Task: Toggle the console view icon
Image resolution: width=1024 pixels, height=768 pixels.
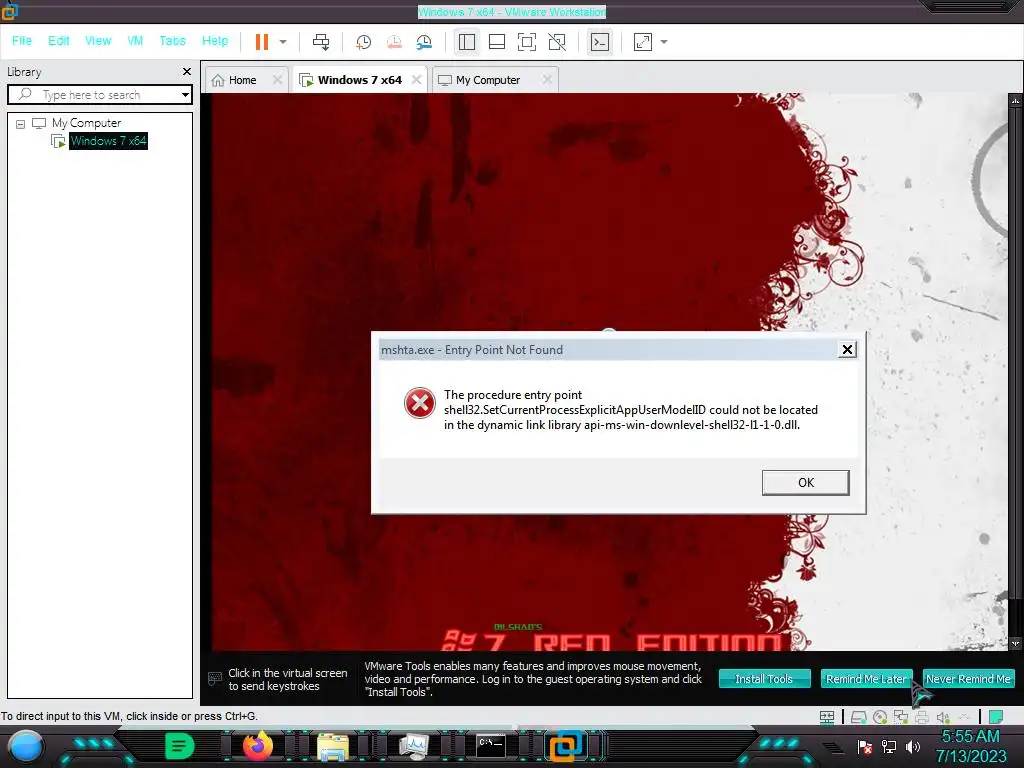Action: click(x=600, y=42)
